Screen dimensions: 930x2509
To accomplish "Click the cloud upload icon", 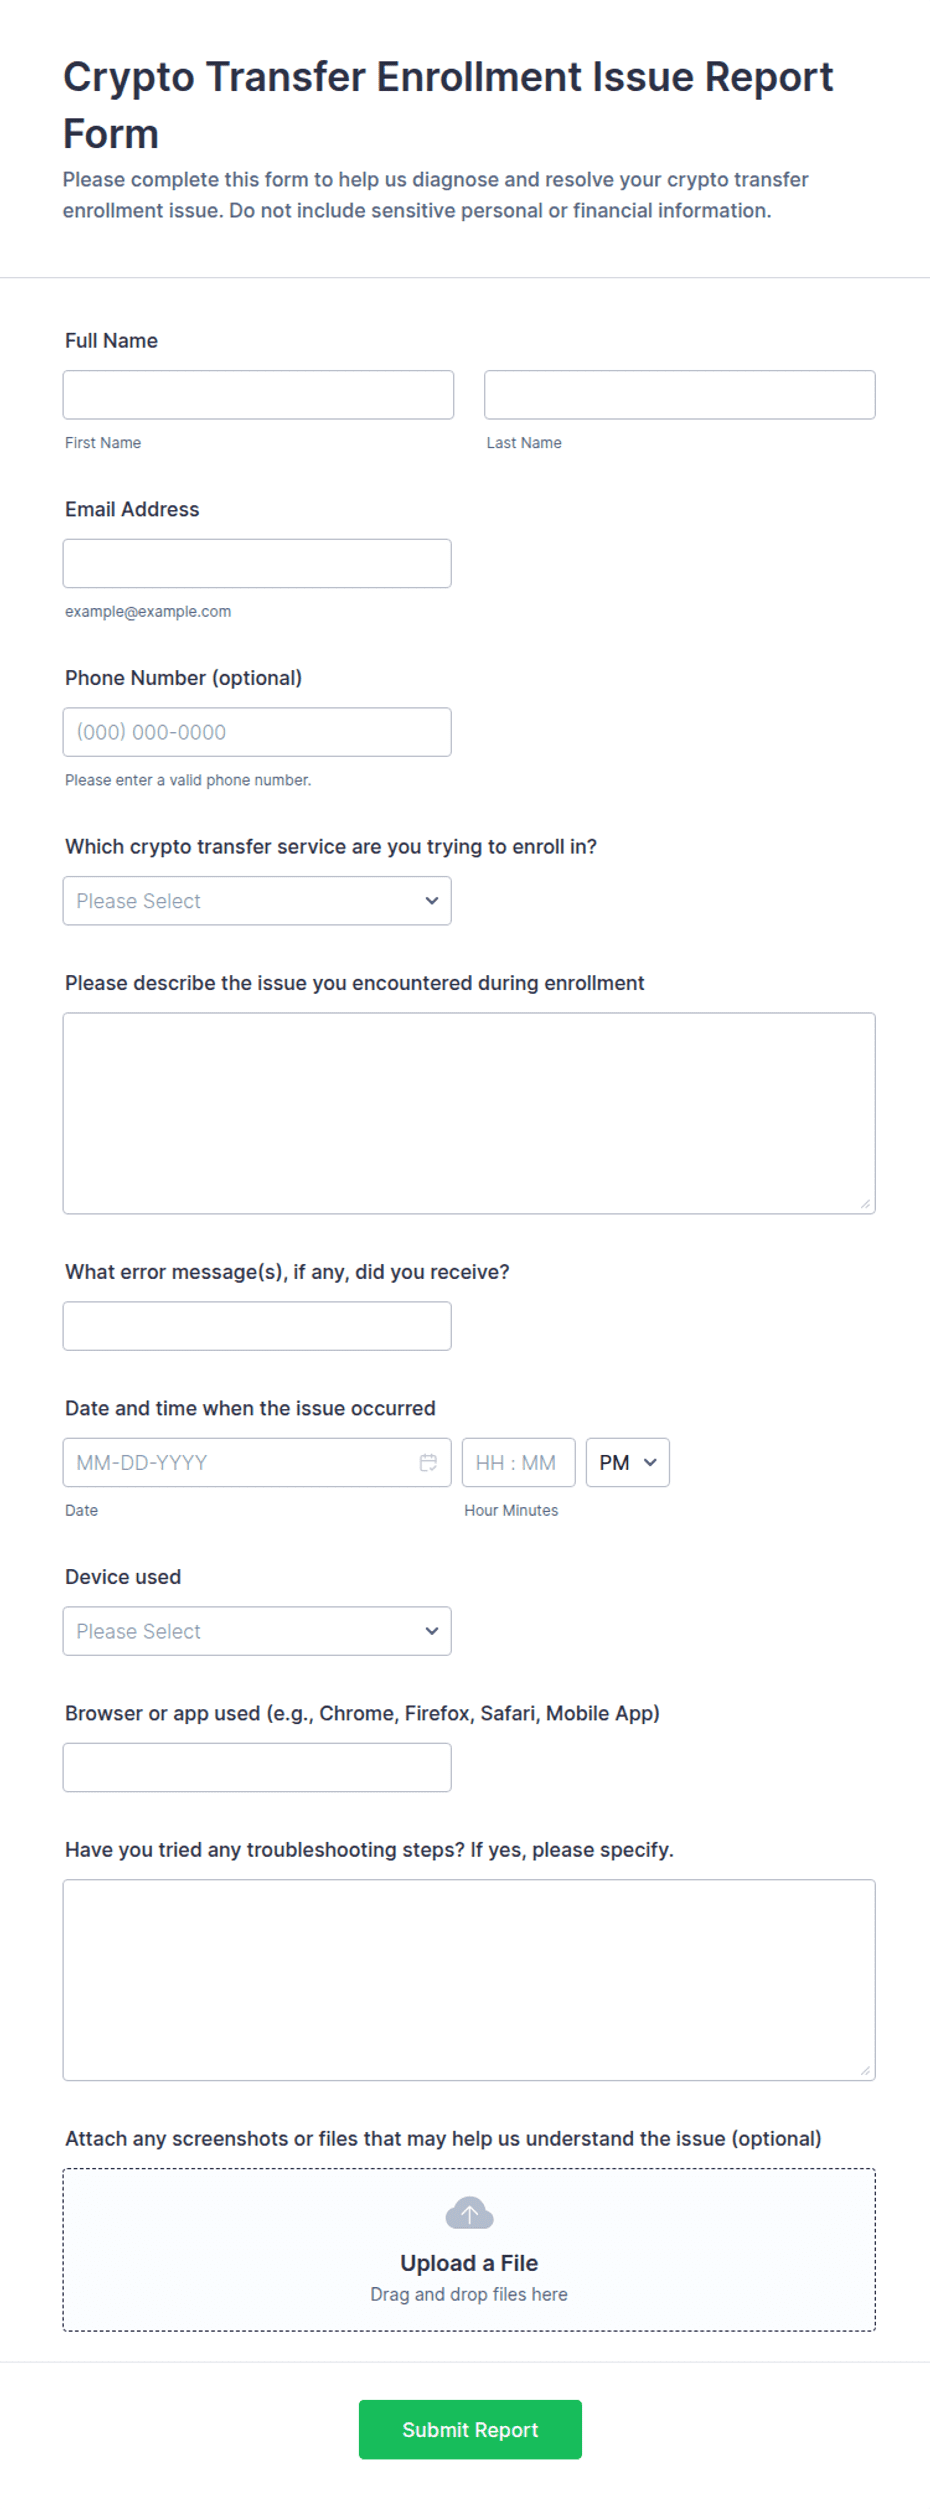I will 469,2213.
